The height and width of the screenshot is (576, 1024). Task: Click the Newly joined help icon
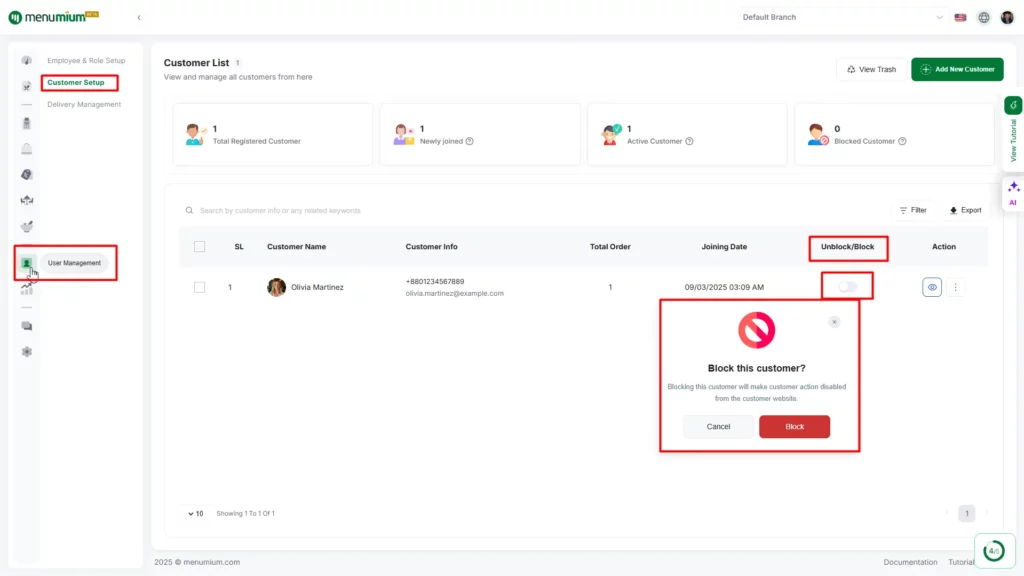[x=470, y=141]
